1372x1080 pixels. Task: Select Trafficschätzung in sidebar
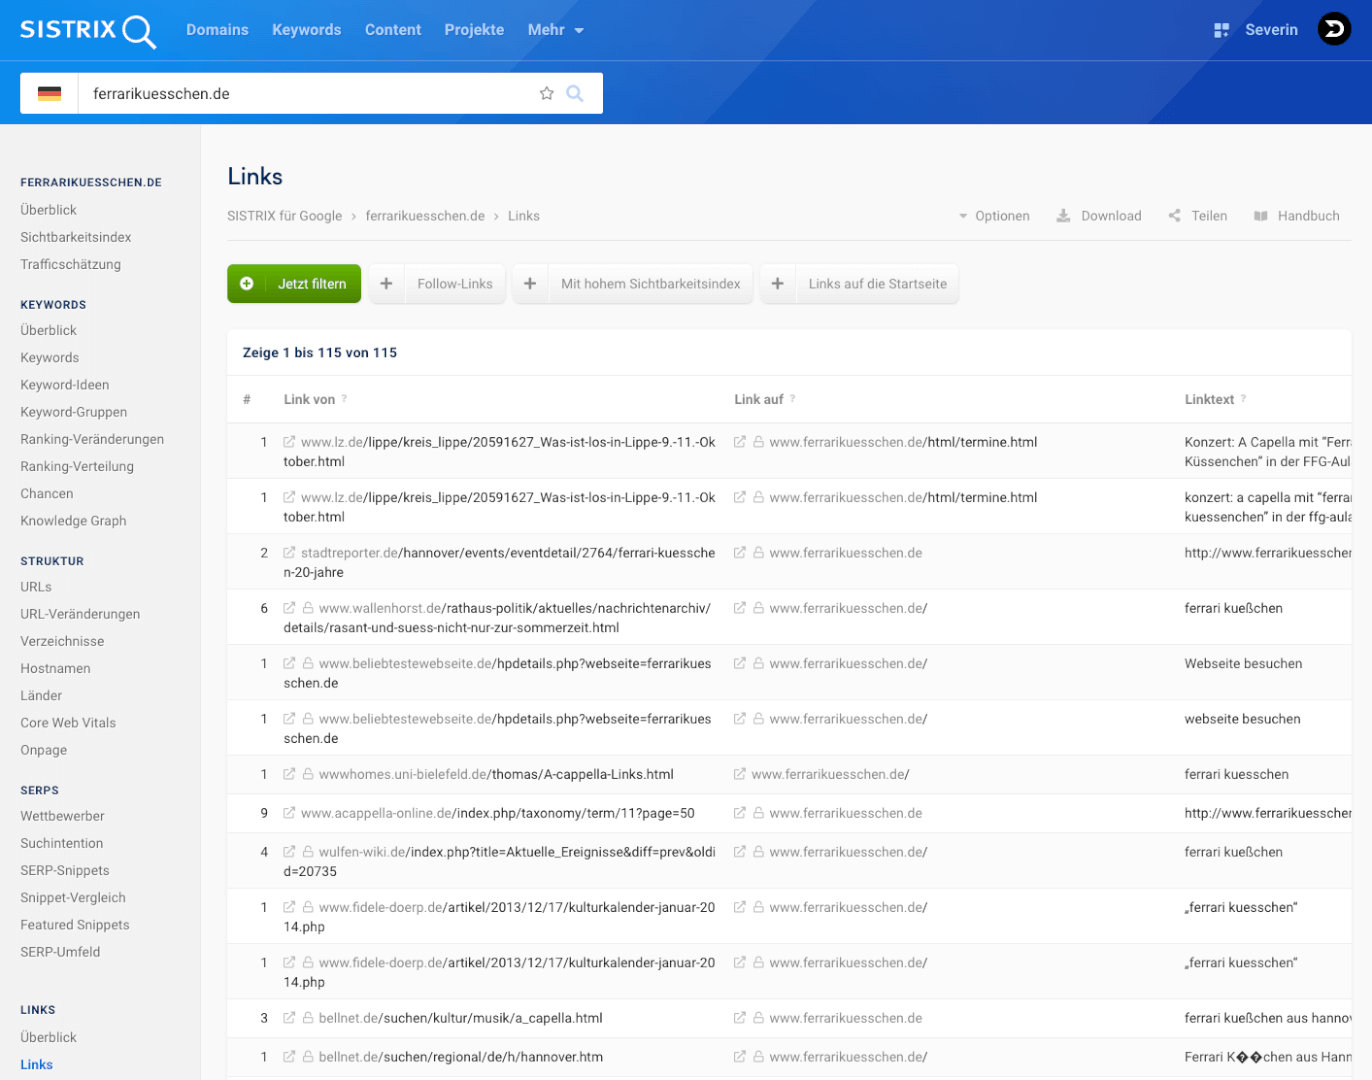(71, 264)
